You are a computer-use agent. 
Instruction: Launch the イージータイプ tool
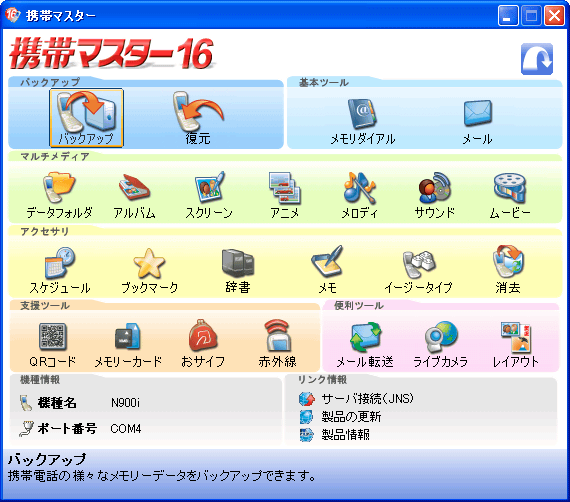pos(418,271)
